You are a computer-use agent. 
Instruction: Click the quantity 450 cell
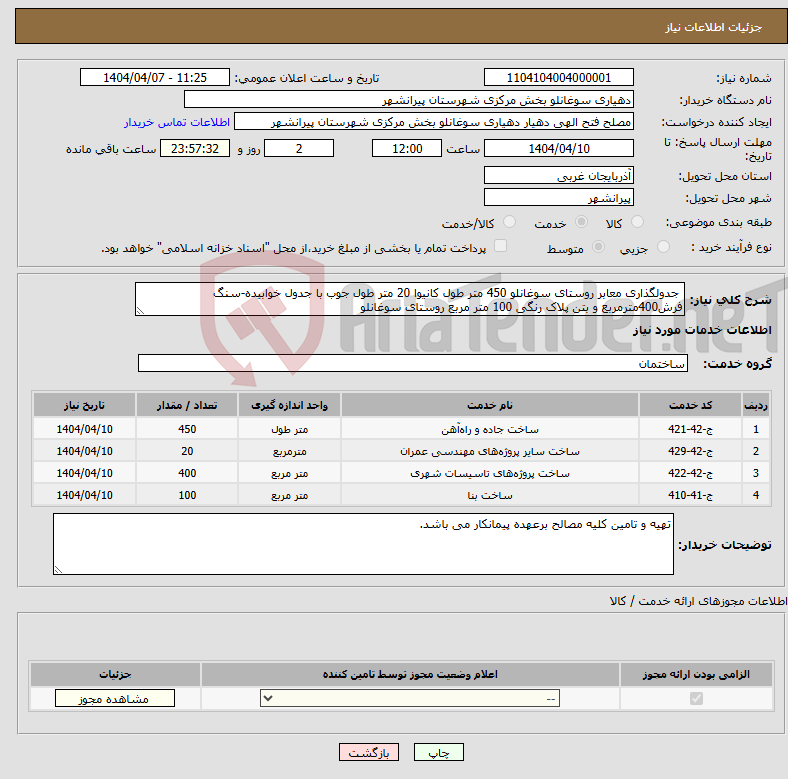tap(187, 429)
